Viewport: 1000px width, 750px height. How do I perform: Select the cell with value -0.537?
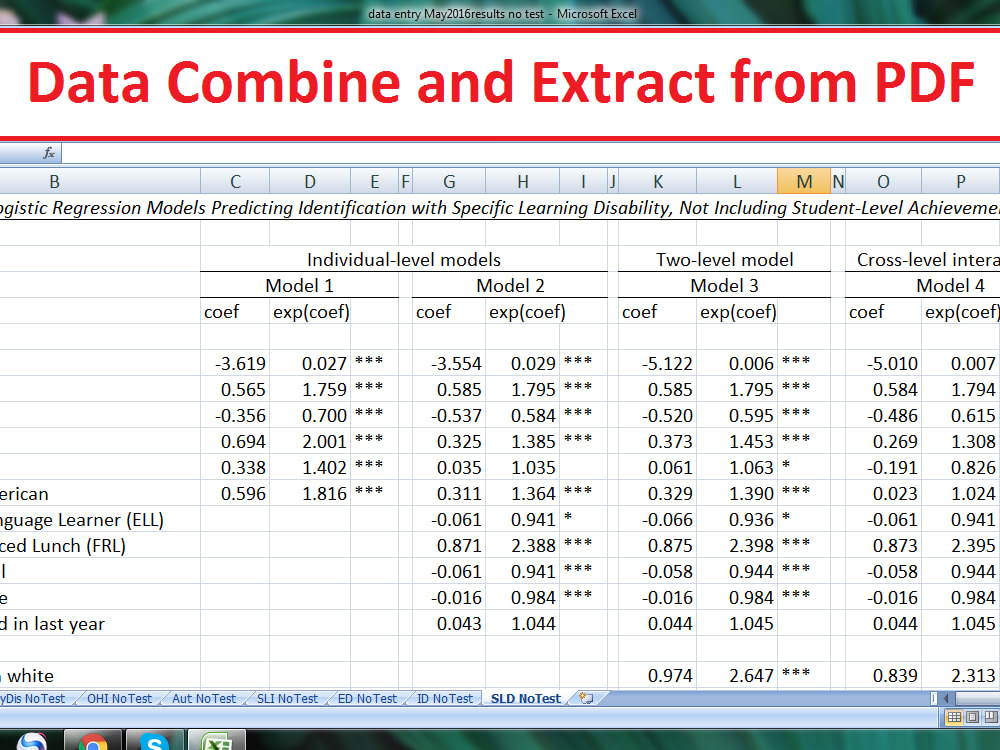pos(448,416)
